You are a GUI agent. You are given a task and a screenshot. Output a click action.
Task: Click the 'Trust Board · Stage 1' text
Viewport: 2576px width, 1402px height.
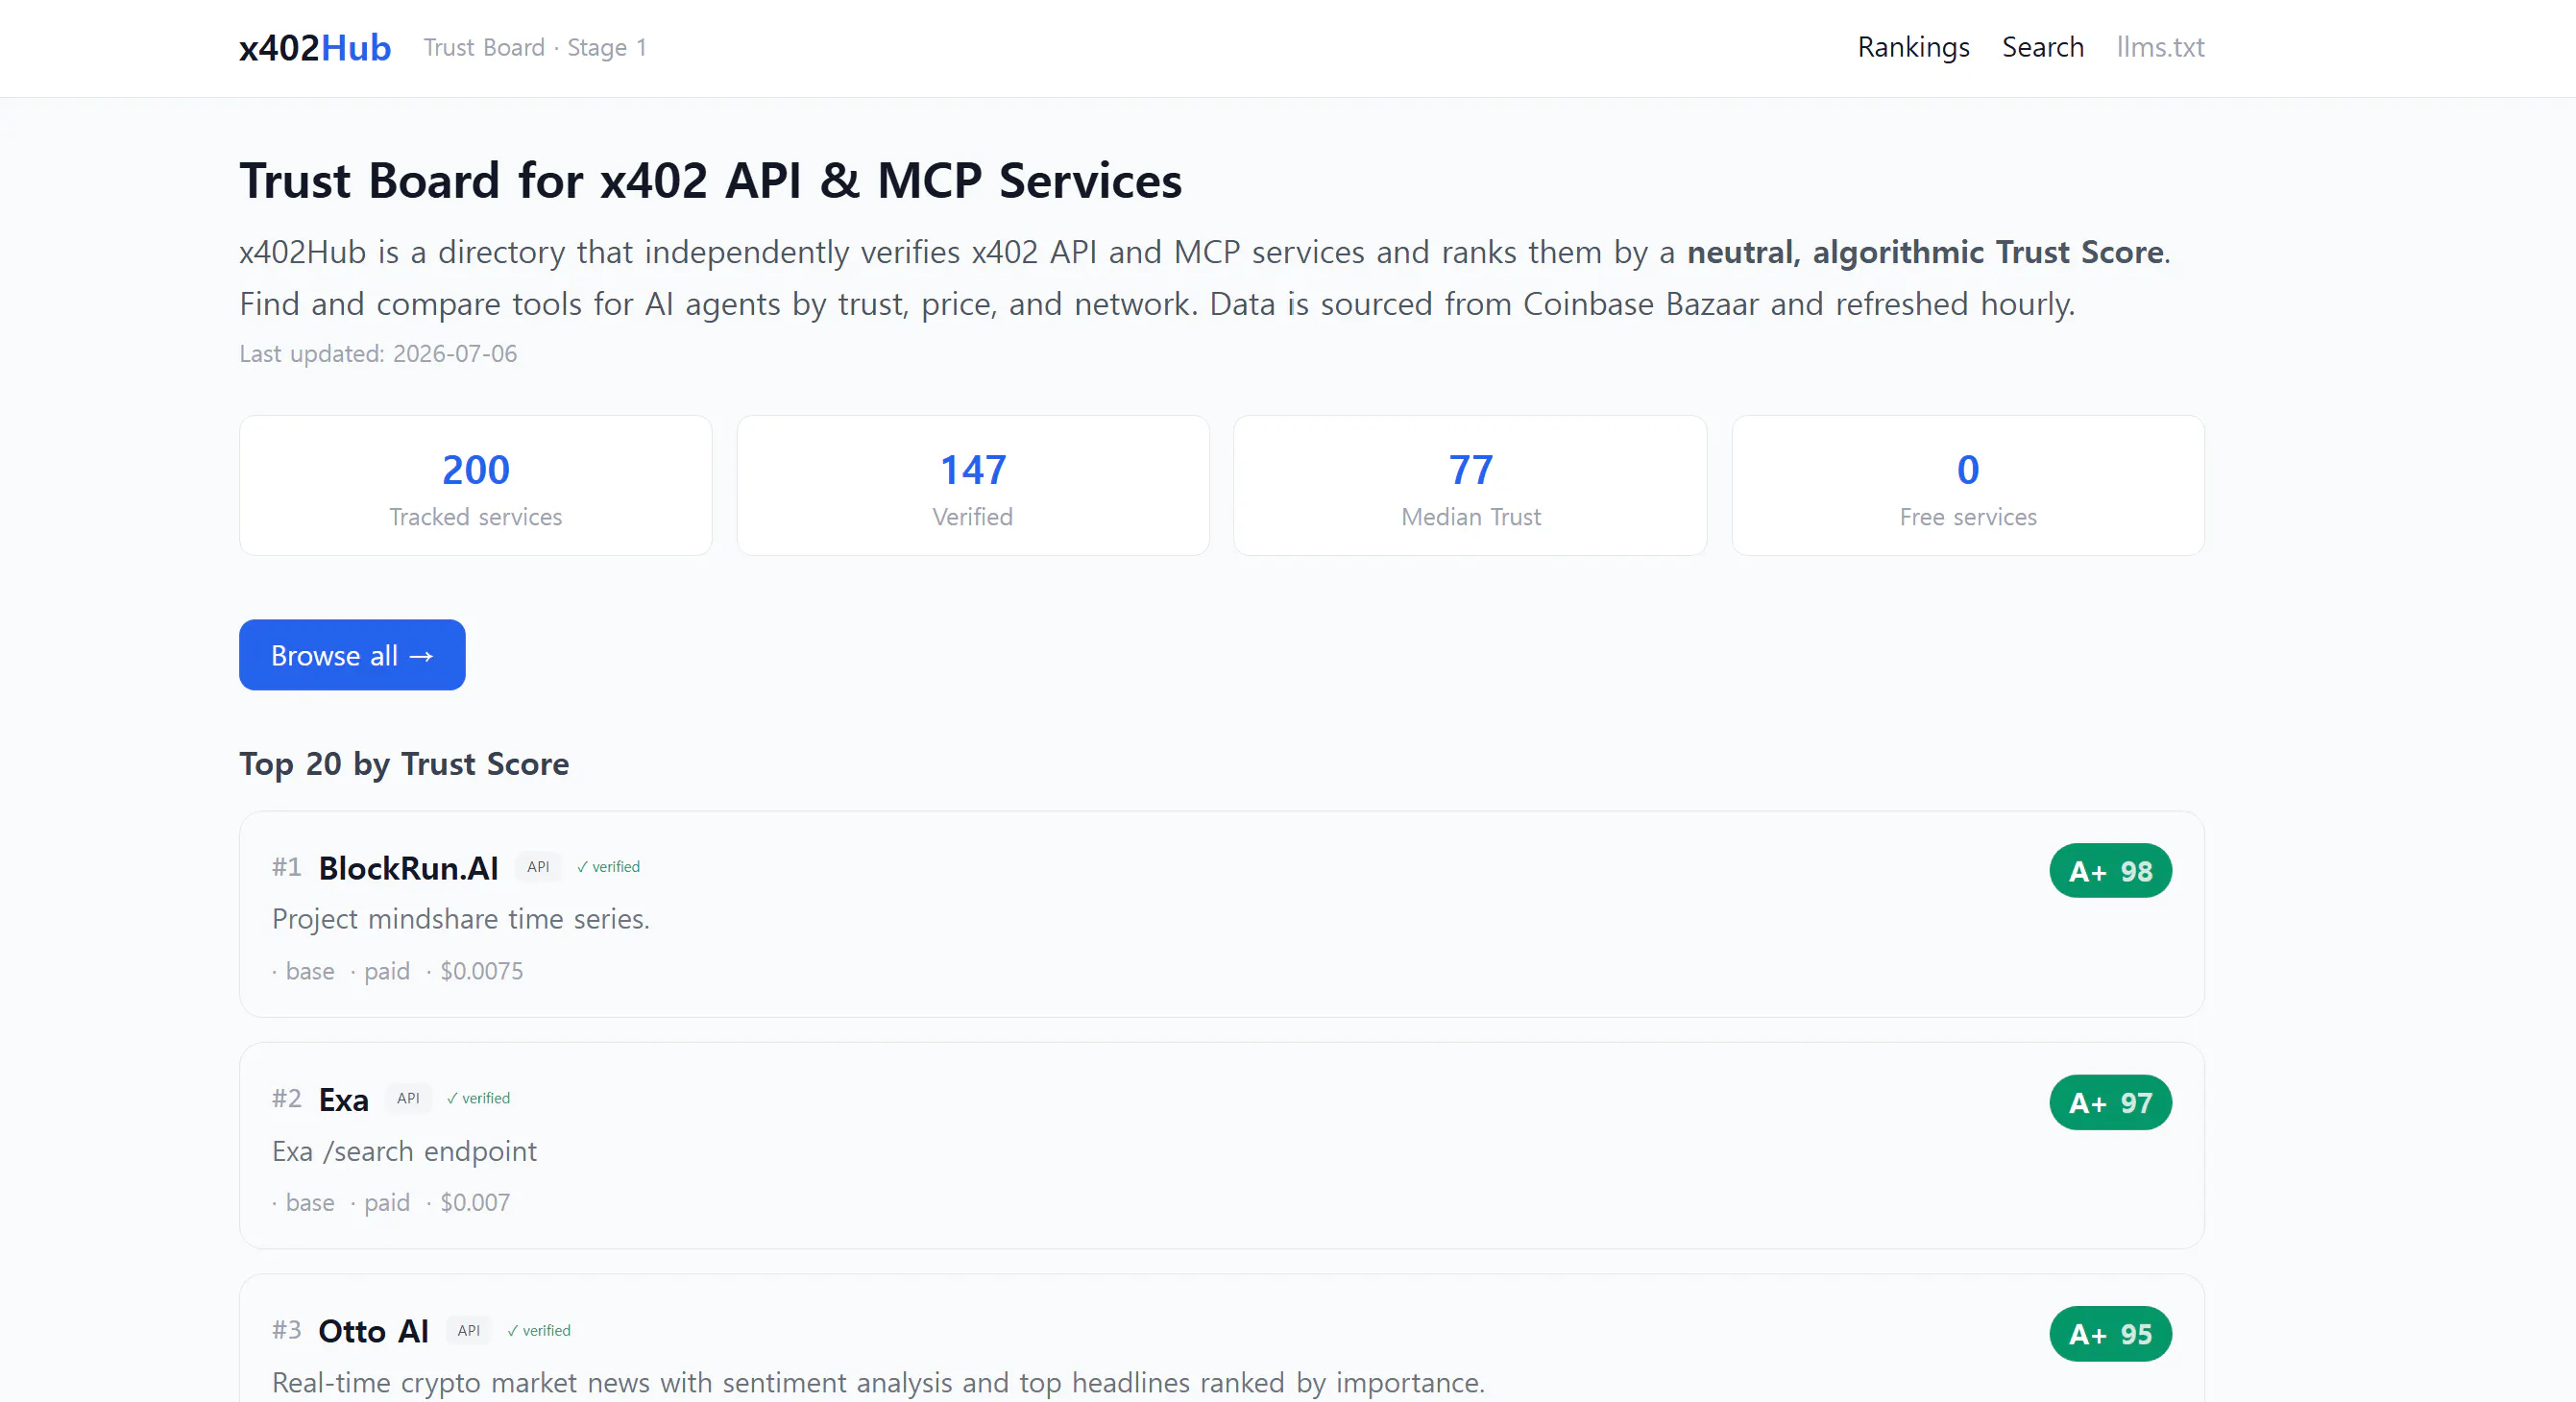tap(535, 47)
